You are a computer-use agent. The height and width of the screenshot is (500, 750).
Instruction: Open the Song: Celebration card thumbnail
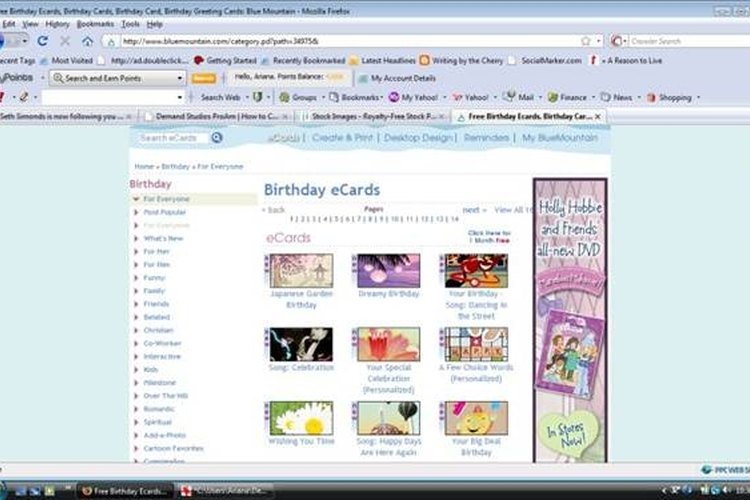[301, 344]
